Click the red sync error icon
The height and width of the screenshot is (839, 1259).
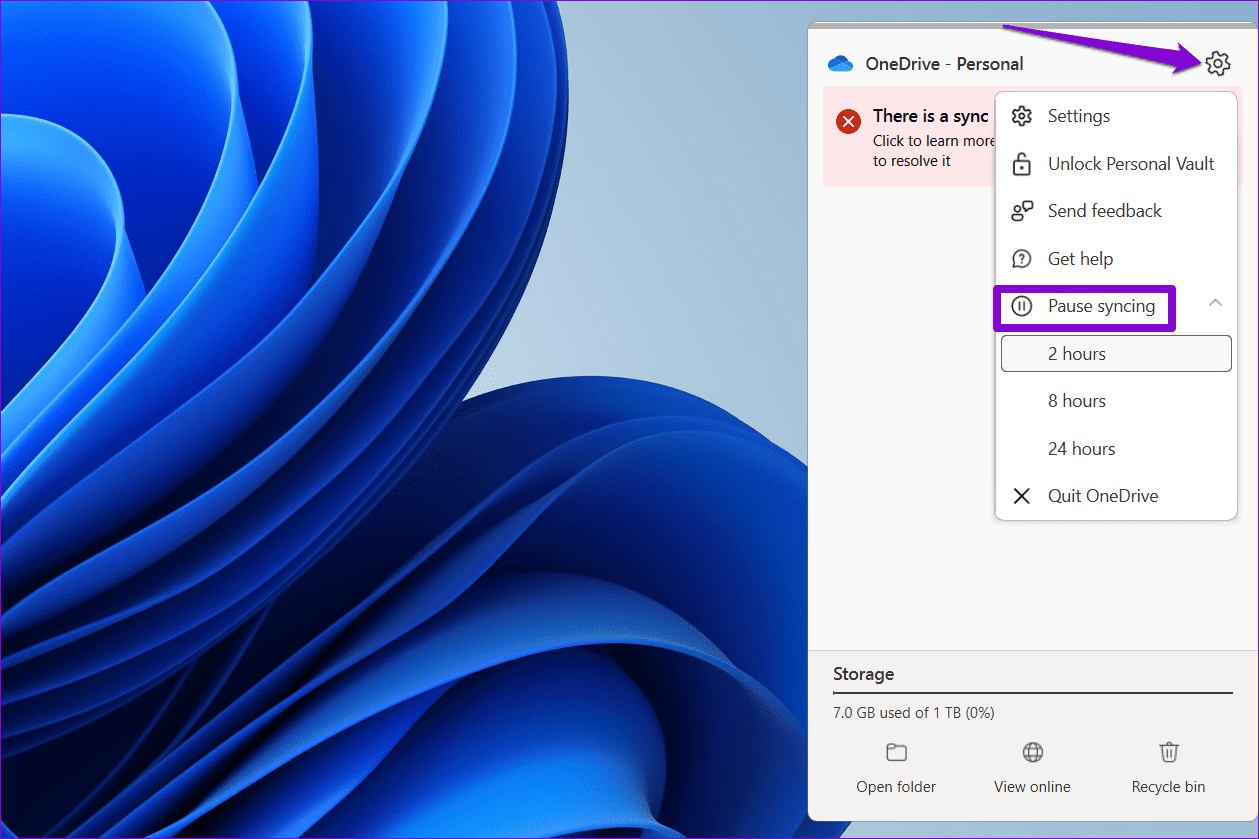849,122
